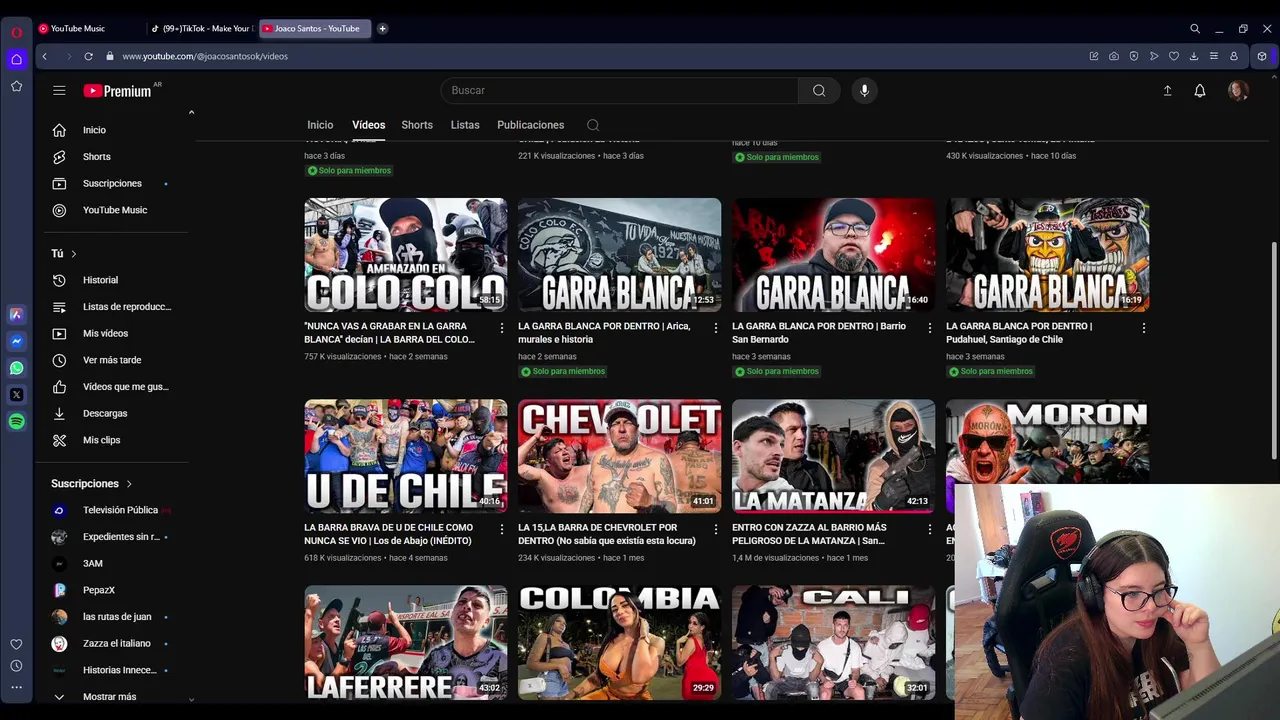Click the YouTube Premium logo
The image size is (1280, 720).
pos(117,91)
